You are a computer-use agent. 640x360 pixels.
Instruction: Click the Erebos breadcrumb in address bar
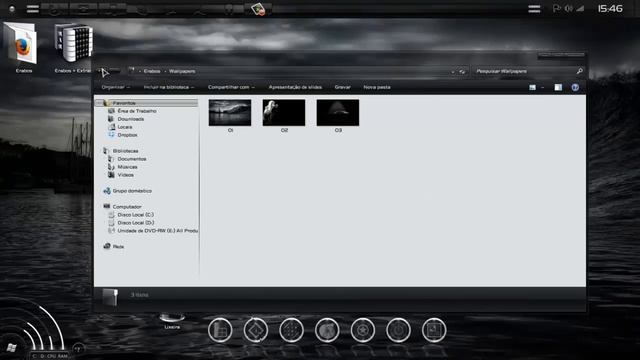coord(152,71)
